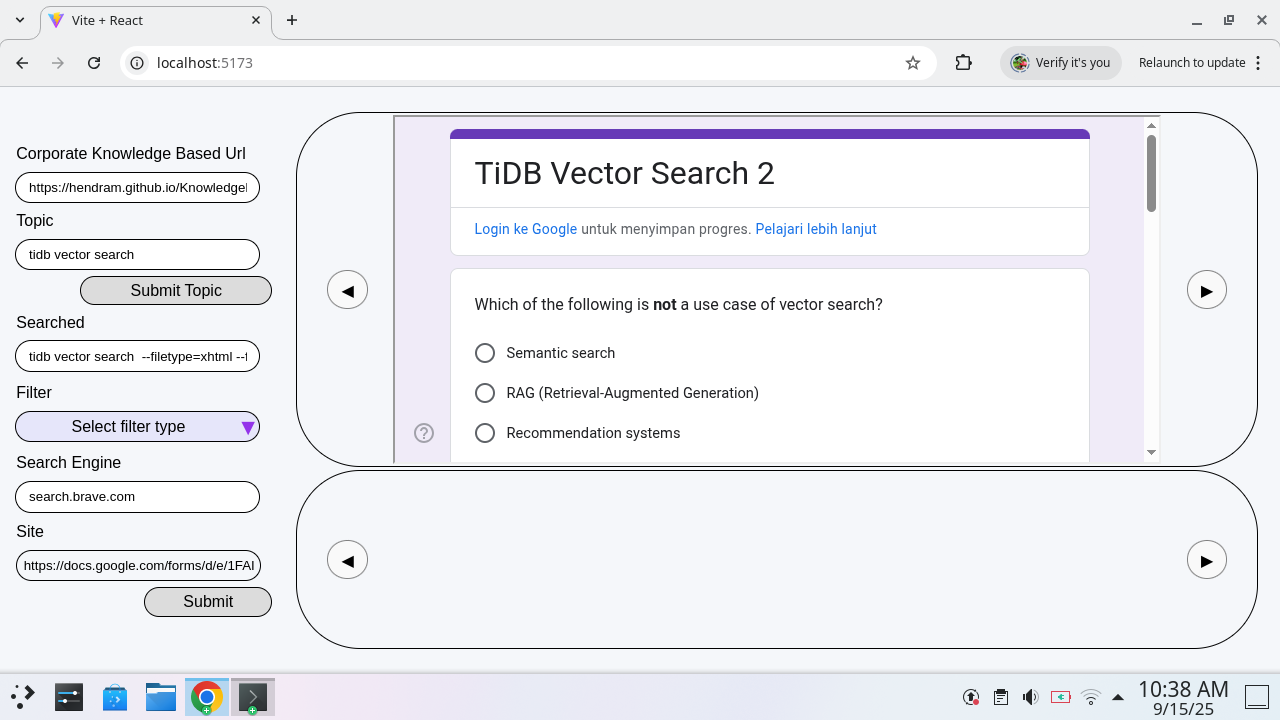Click the Searched query field
The width and height of the screenshot is (1280, 720).
(138, 356)
